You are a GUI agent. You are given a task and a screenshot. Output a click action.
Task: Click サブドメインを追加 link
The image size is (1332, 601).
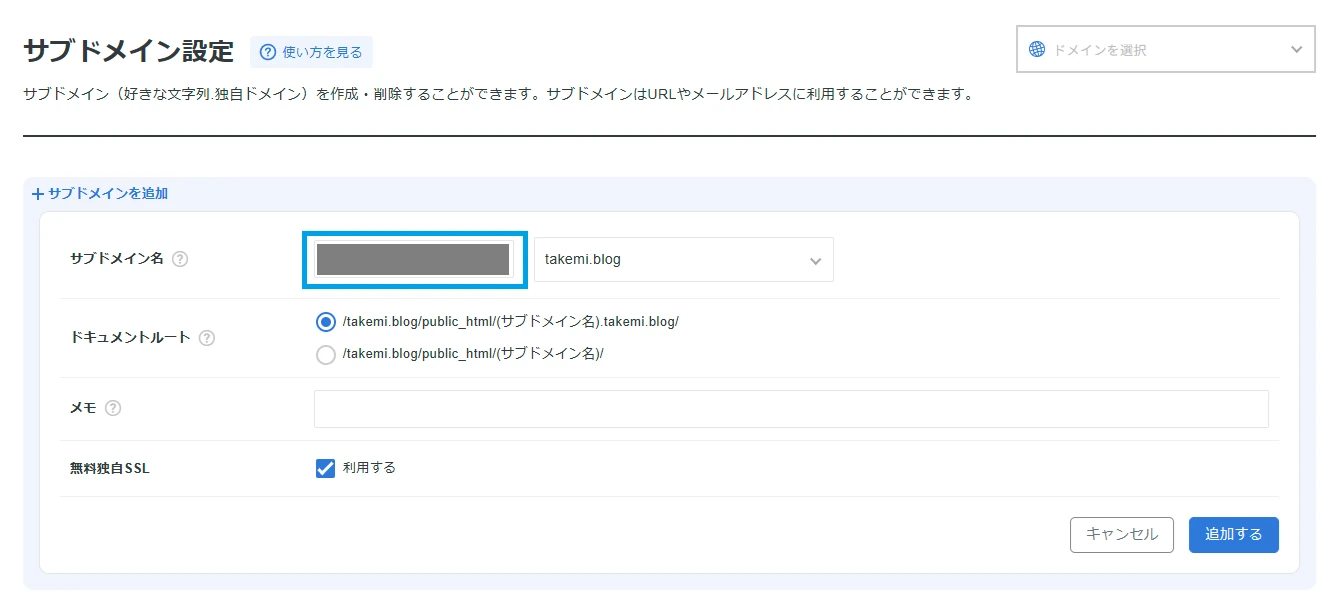100,194
